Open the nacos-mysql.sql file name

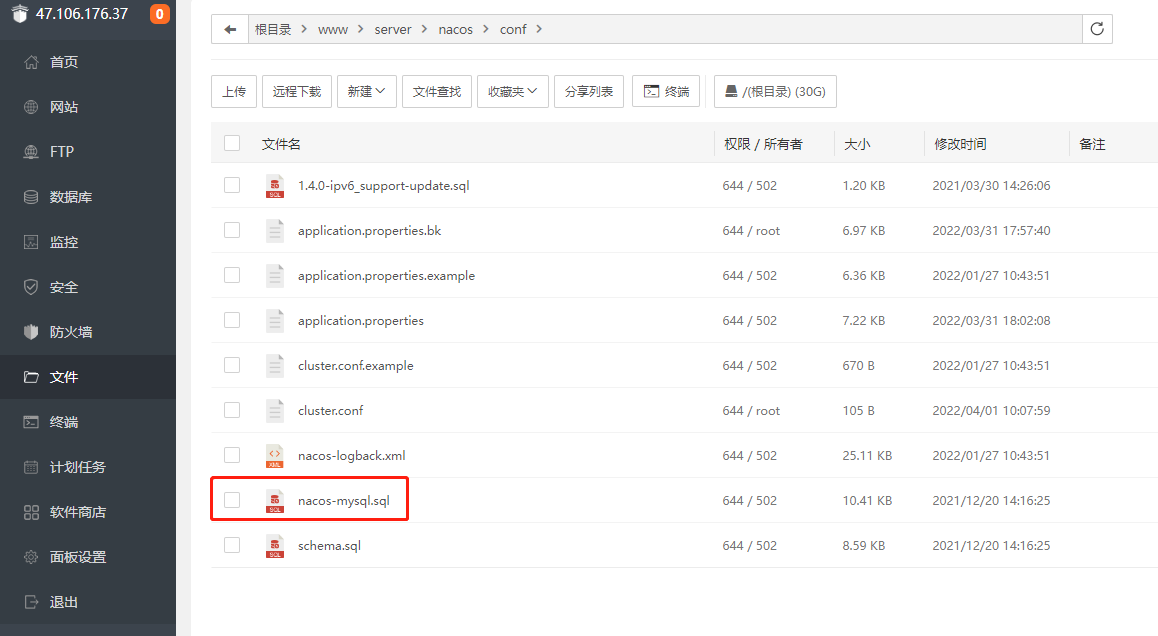pyautogui.click(x=343, y=501)
